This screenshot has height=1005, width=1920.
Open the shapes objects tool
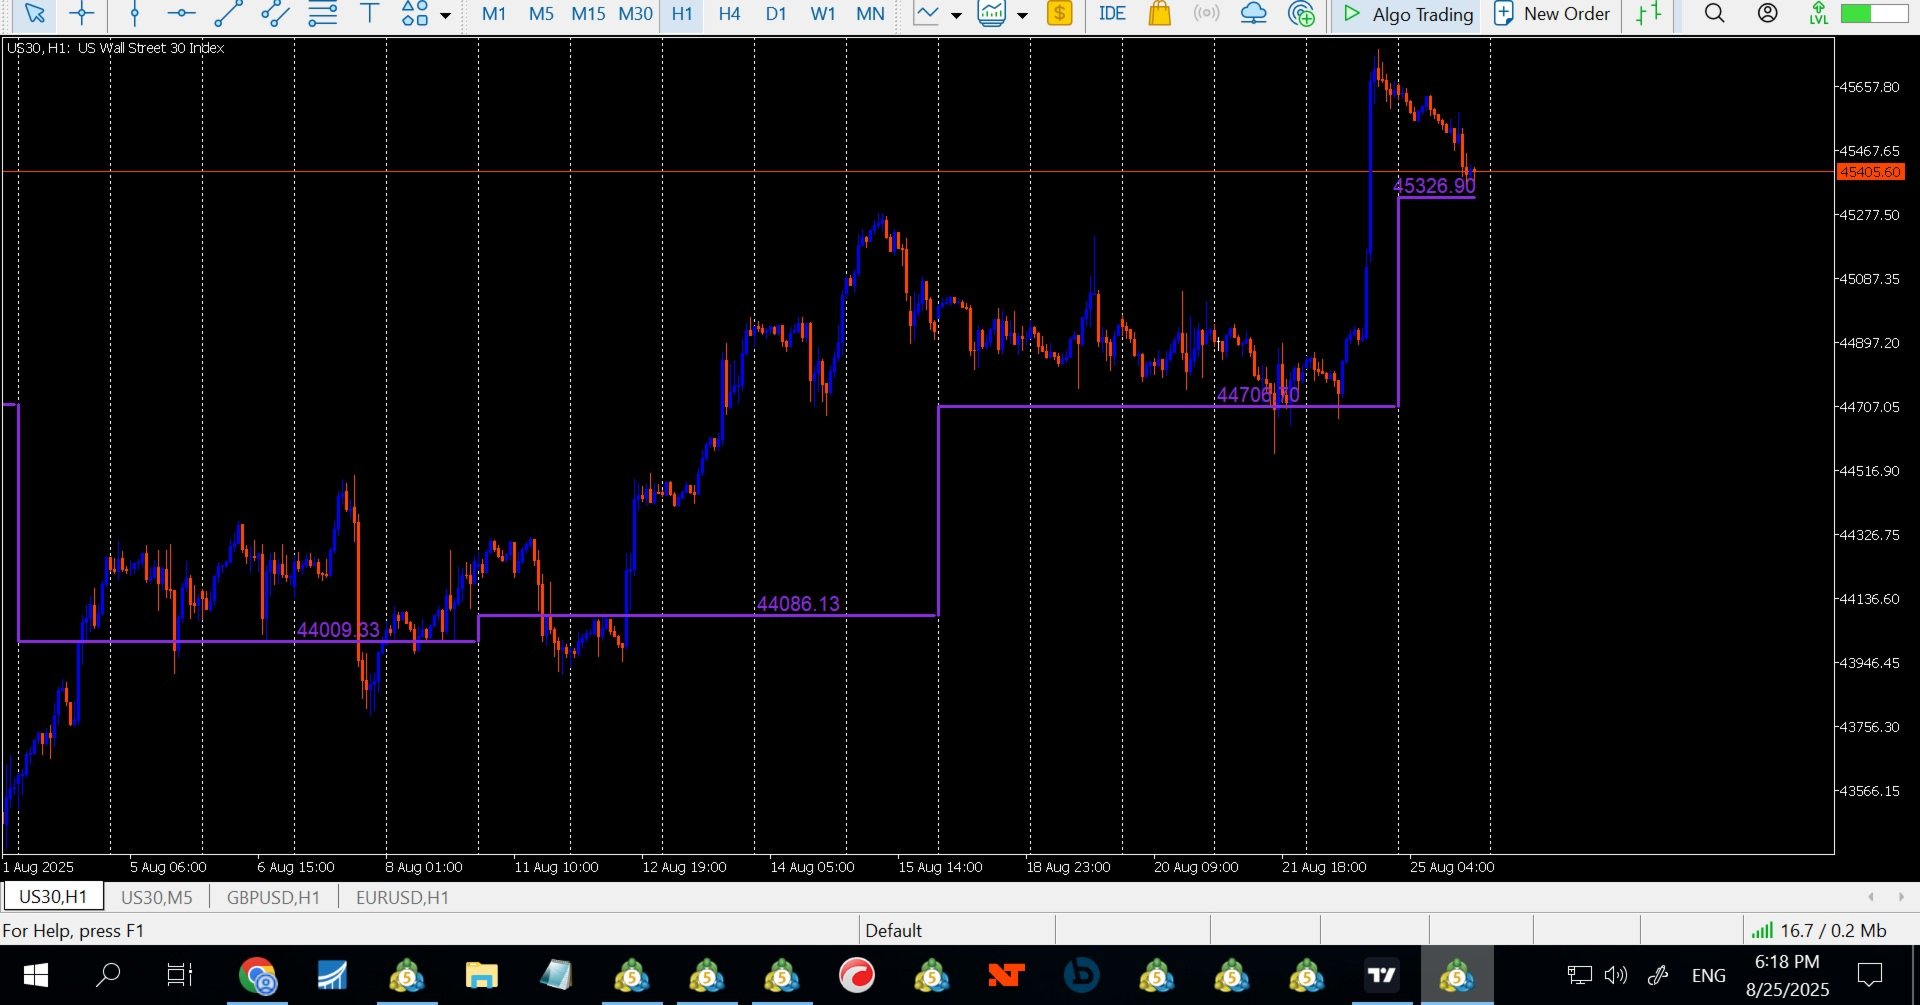coord(414,14)
